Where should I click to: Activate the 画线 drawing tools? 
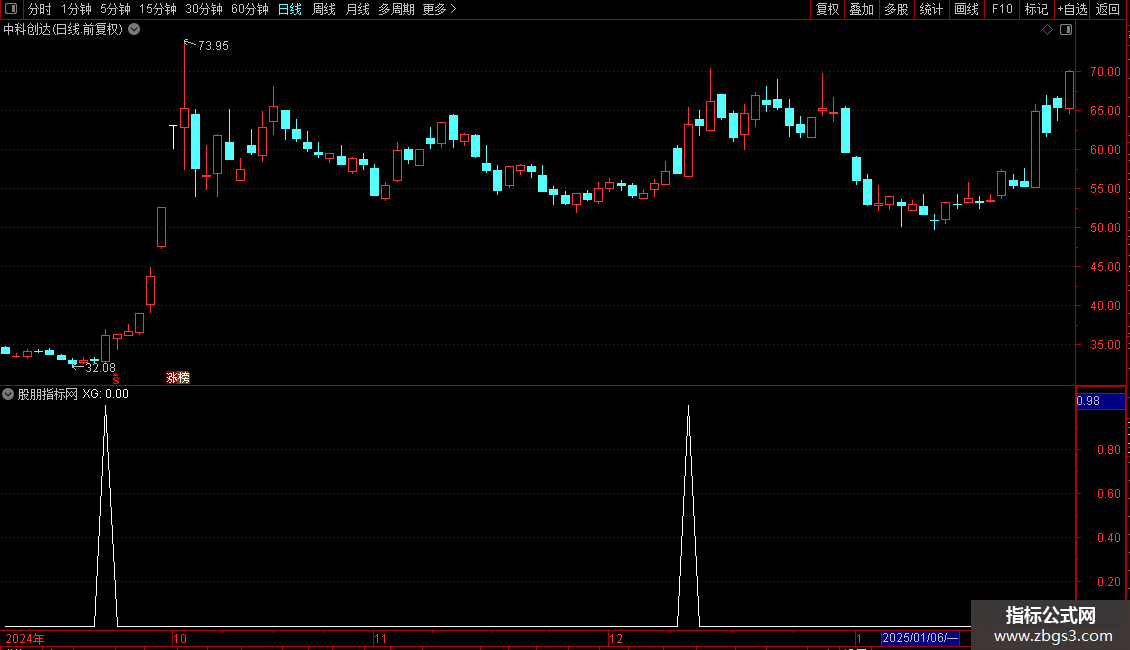[x=966, y=9]
